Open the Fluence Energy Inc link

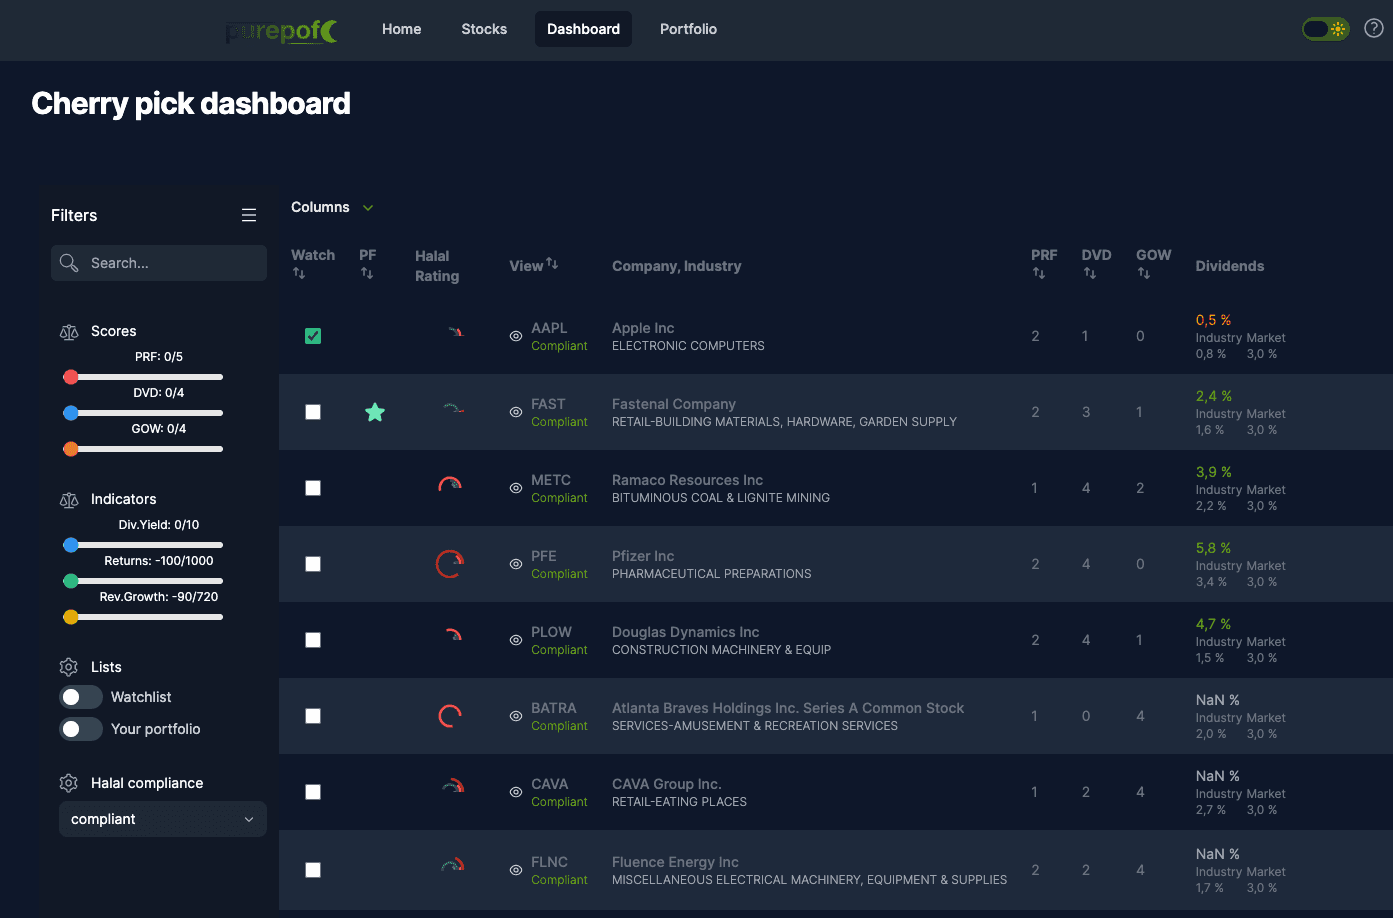[x=675, y=862]
